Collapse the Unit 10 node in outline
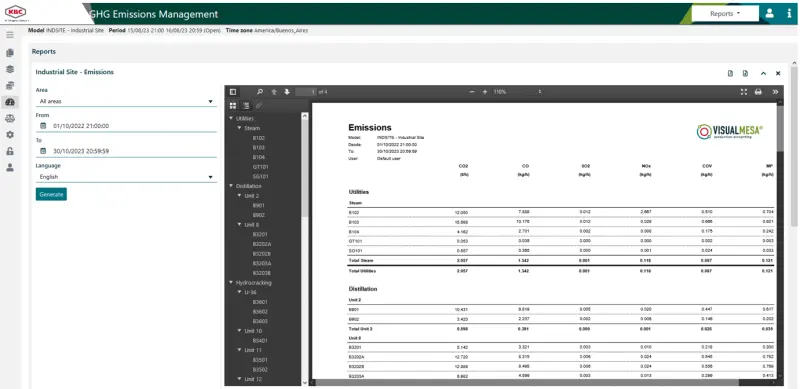This screenshot has height=389, width=800. [x=240, y=331]
